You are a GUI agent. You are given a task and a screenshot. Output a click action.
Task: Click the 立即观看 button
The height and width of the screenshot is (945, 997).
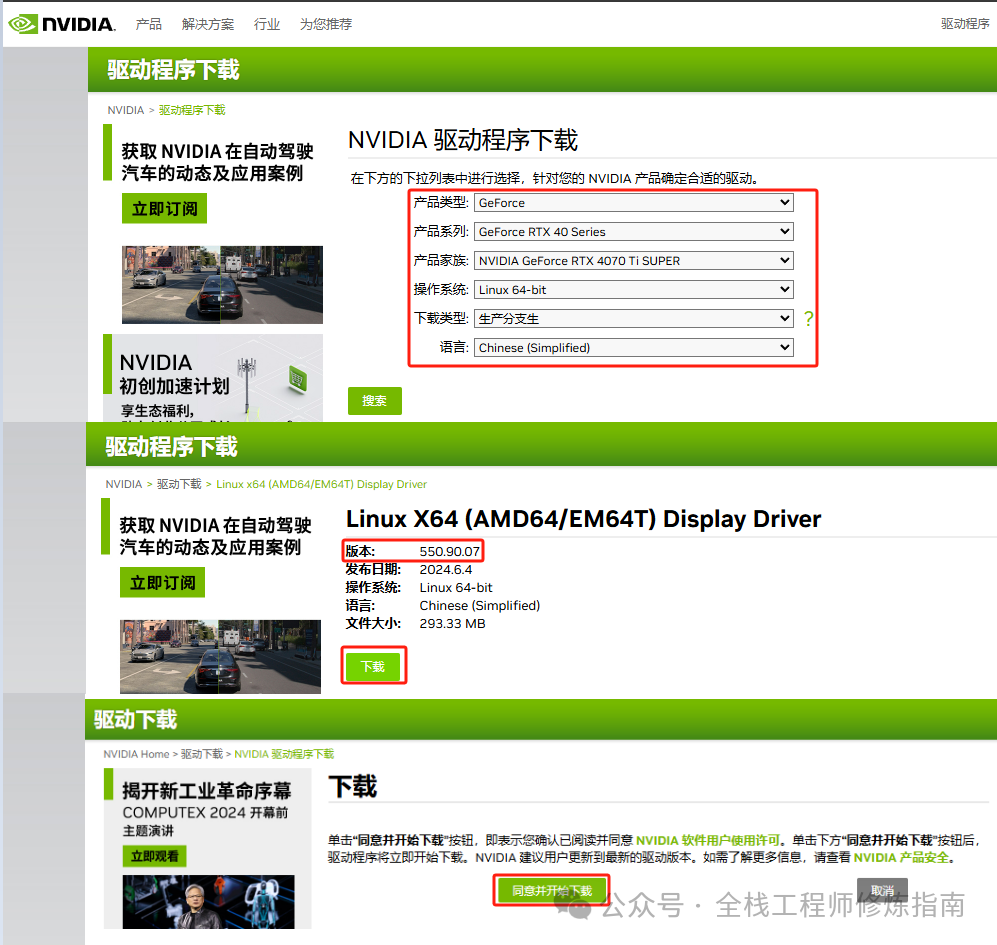[155, 856]
